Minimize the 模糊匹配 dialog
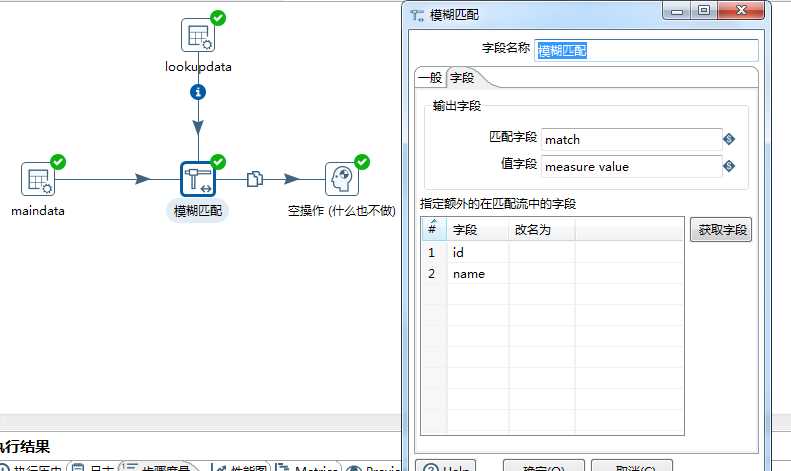 (x=677, y=11)
